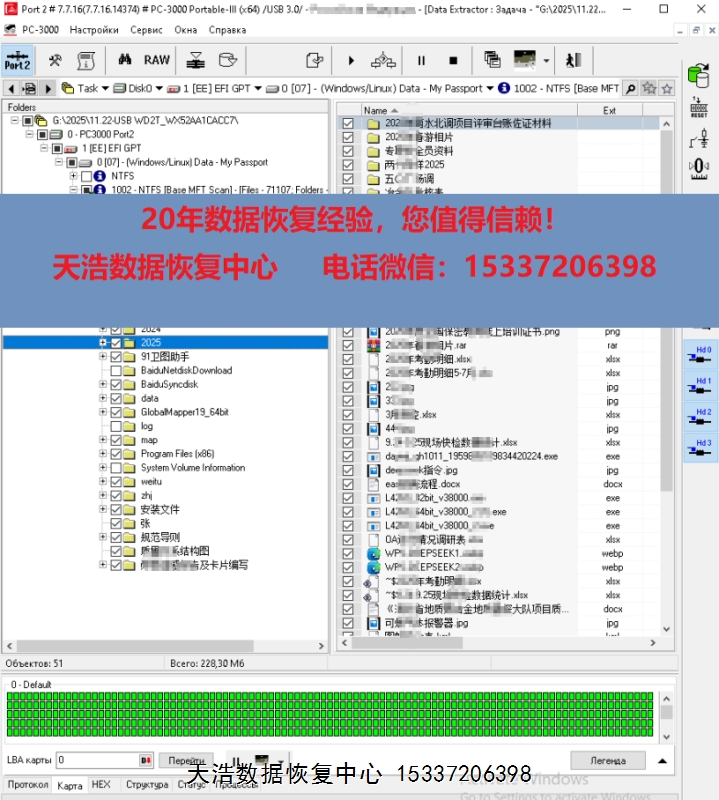Click the exit running-man icon
Image resolution: width=719 pixels, height=800 pixels.
coord(573,60)
